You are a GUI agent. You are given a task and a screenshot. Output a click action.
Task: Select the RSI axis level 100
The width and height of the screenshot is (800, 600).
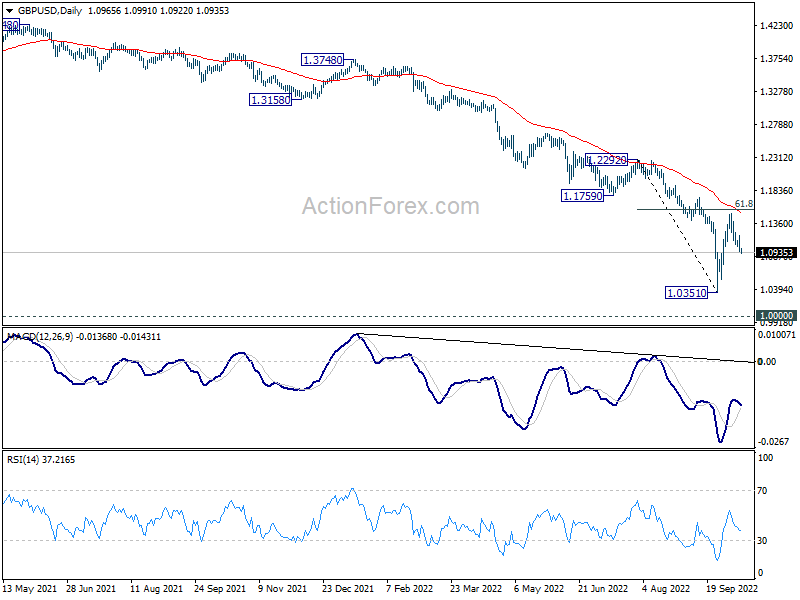[x=765, y=458]
